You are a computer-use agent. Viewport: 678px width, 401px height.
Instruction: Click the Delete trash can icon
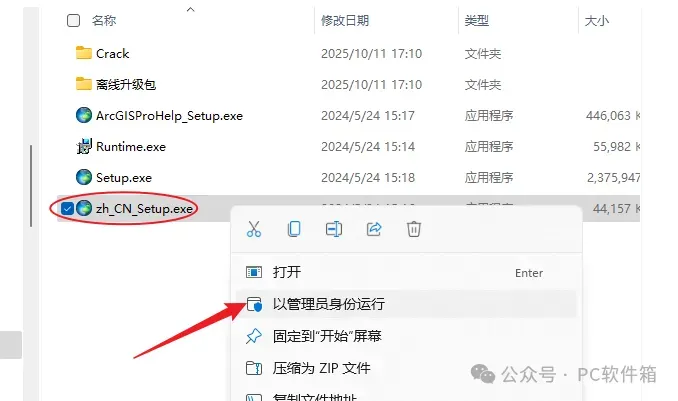[414, 229]
